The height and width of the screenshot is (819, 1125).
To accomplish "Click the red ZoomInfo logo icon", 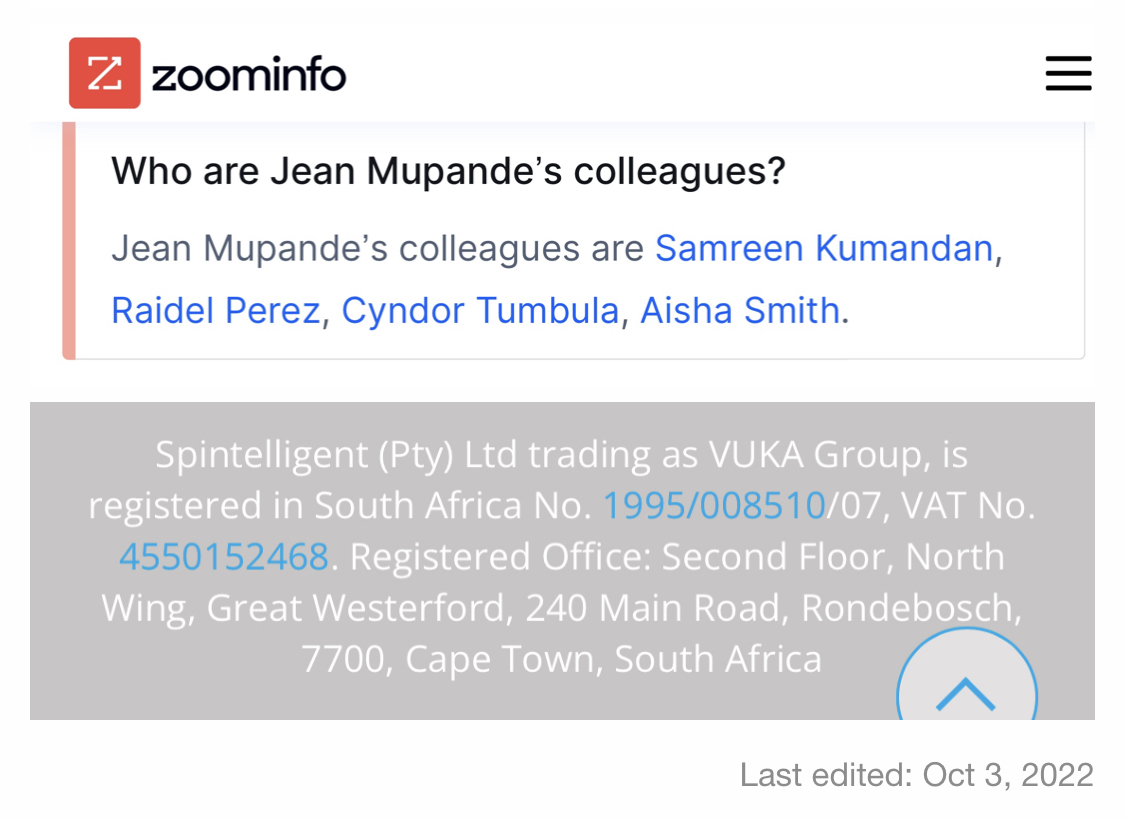I will [x=104, y=73].
